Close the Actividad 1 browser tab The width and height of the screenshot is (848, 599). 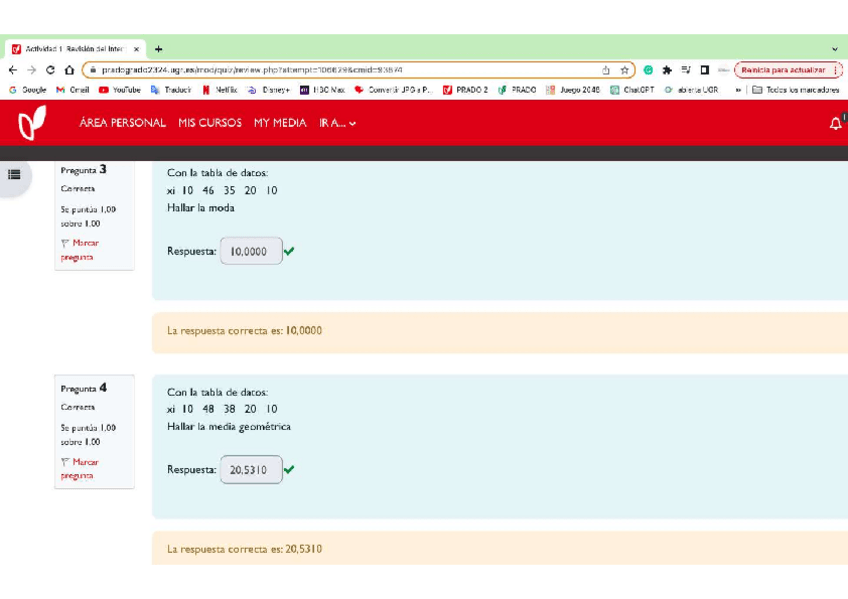136,49
